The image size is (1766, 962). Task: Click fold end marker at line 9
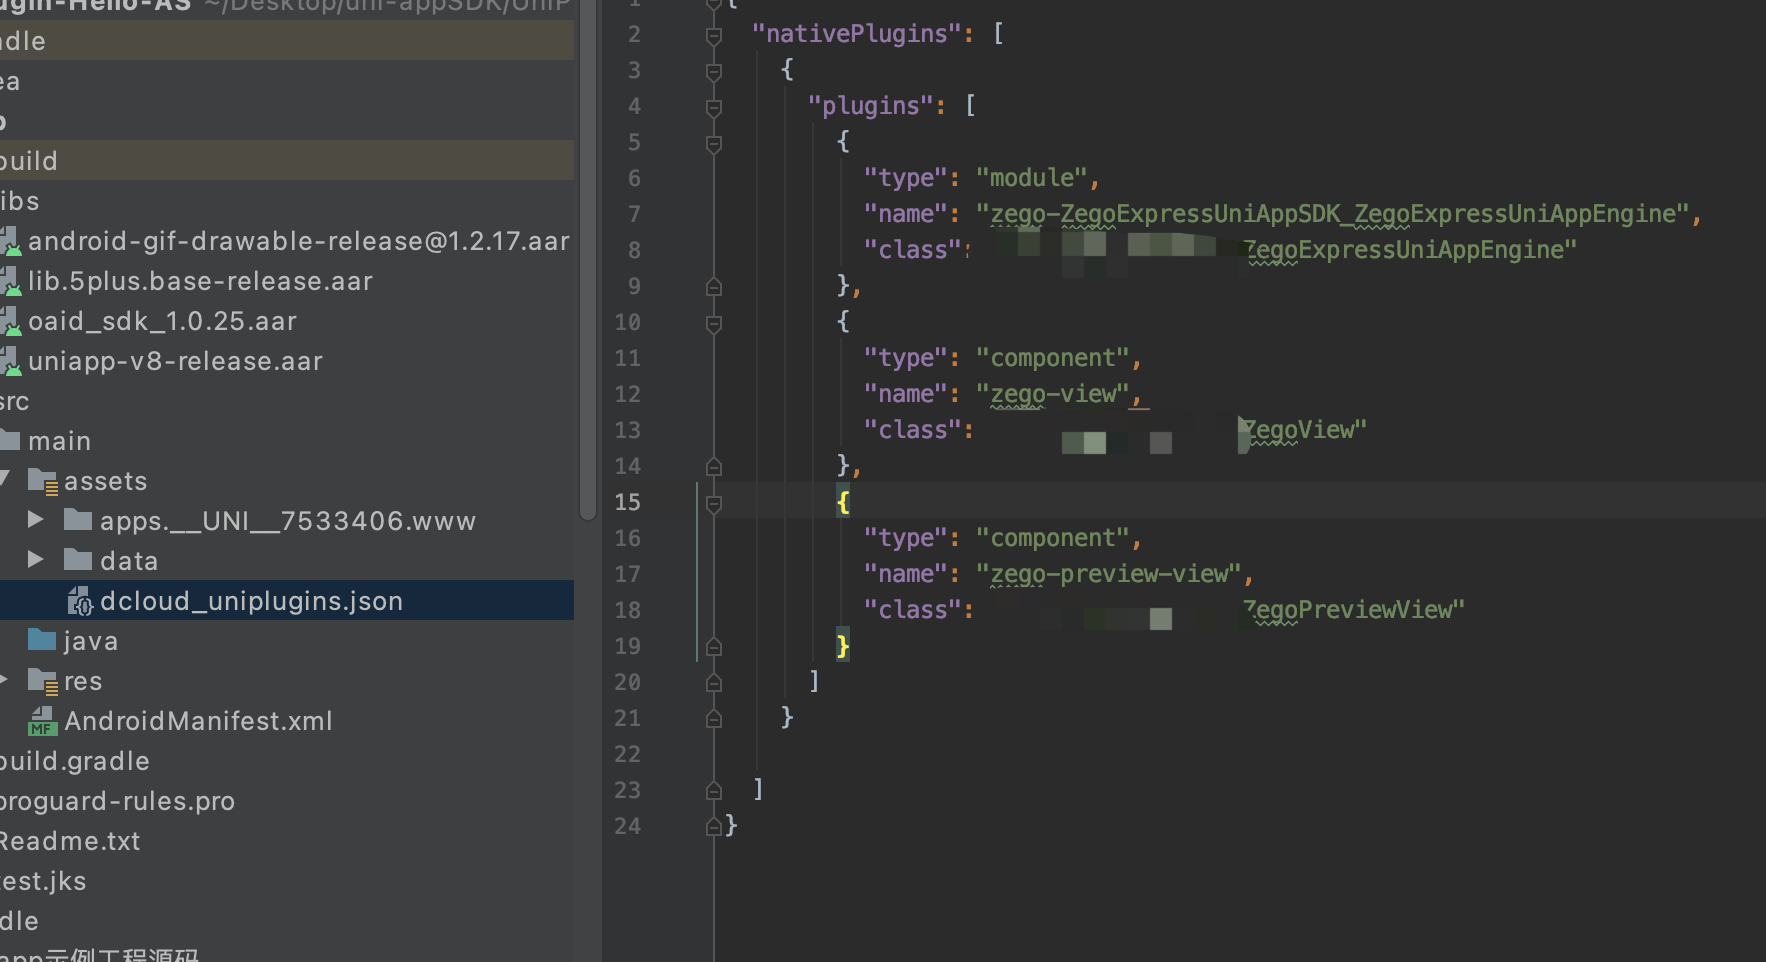point(714,287)
